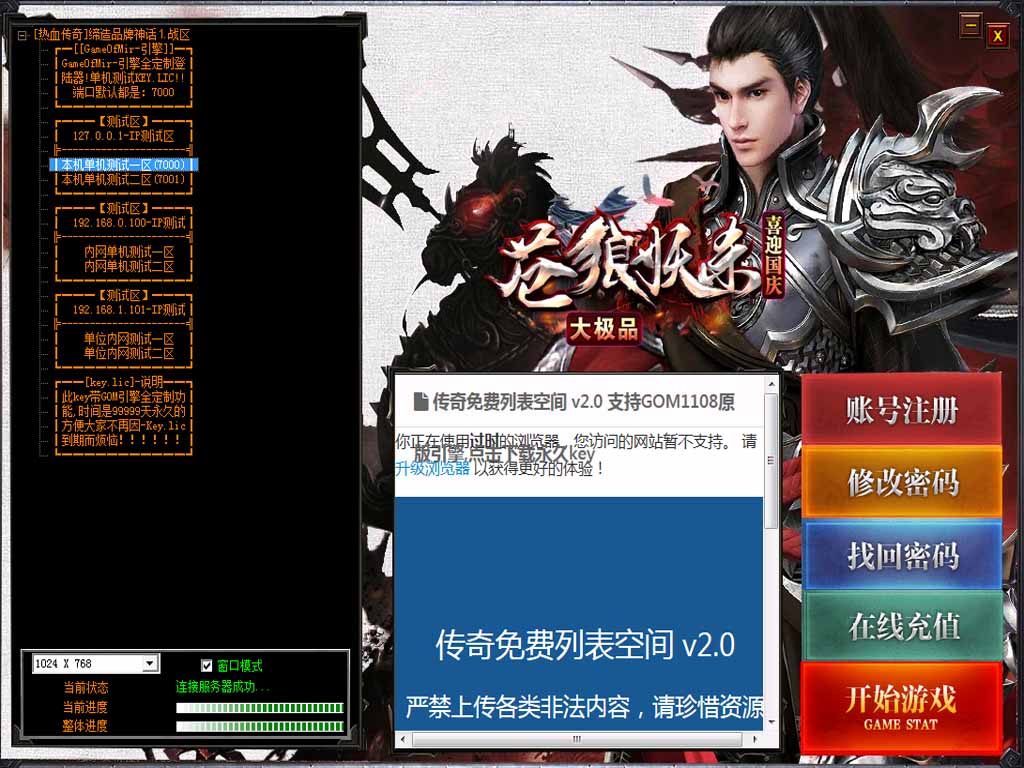Click the web panel horizontal scrollbar right arrow
Image resolution: width=1024 pixels, height=768 pixels.
pos(756,739)
